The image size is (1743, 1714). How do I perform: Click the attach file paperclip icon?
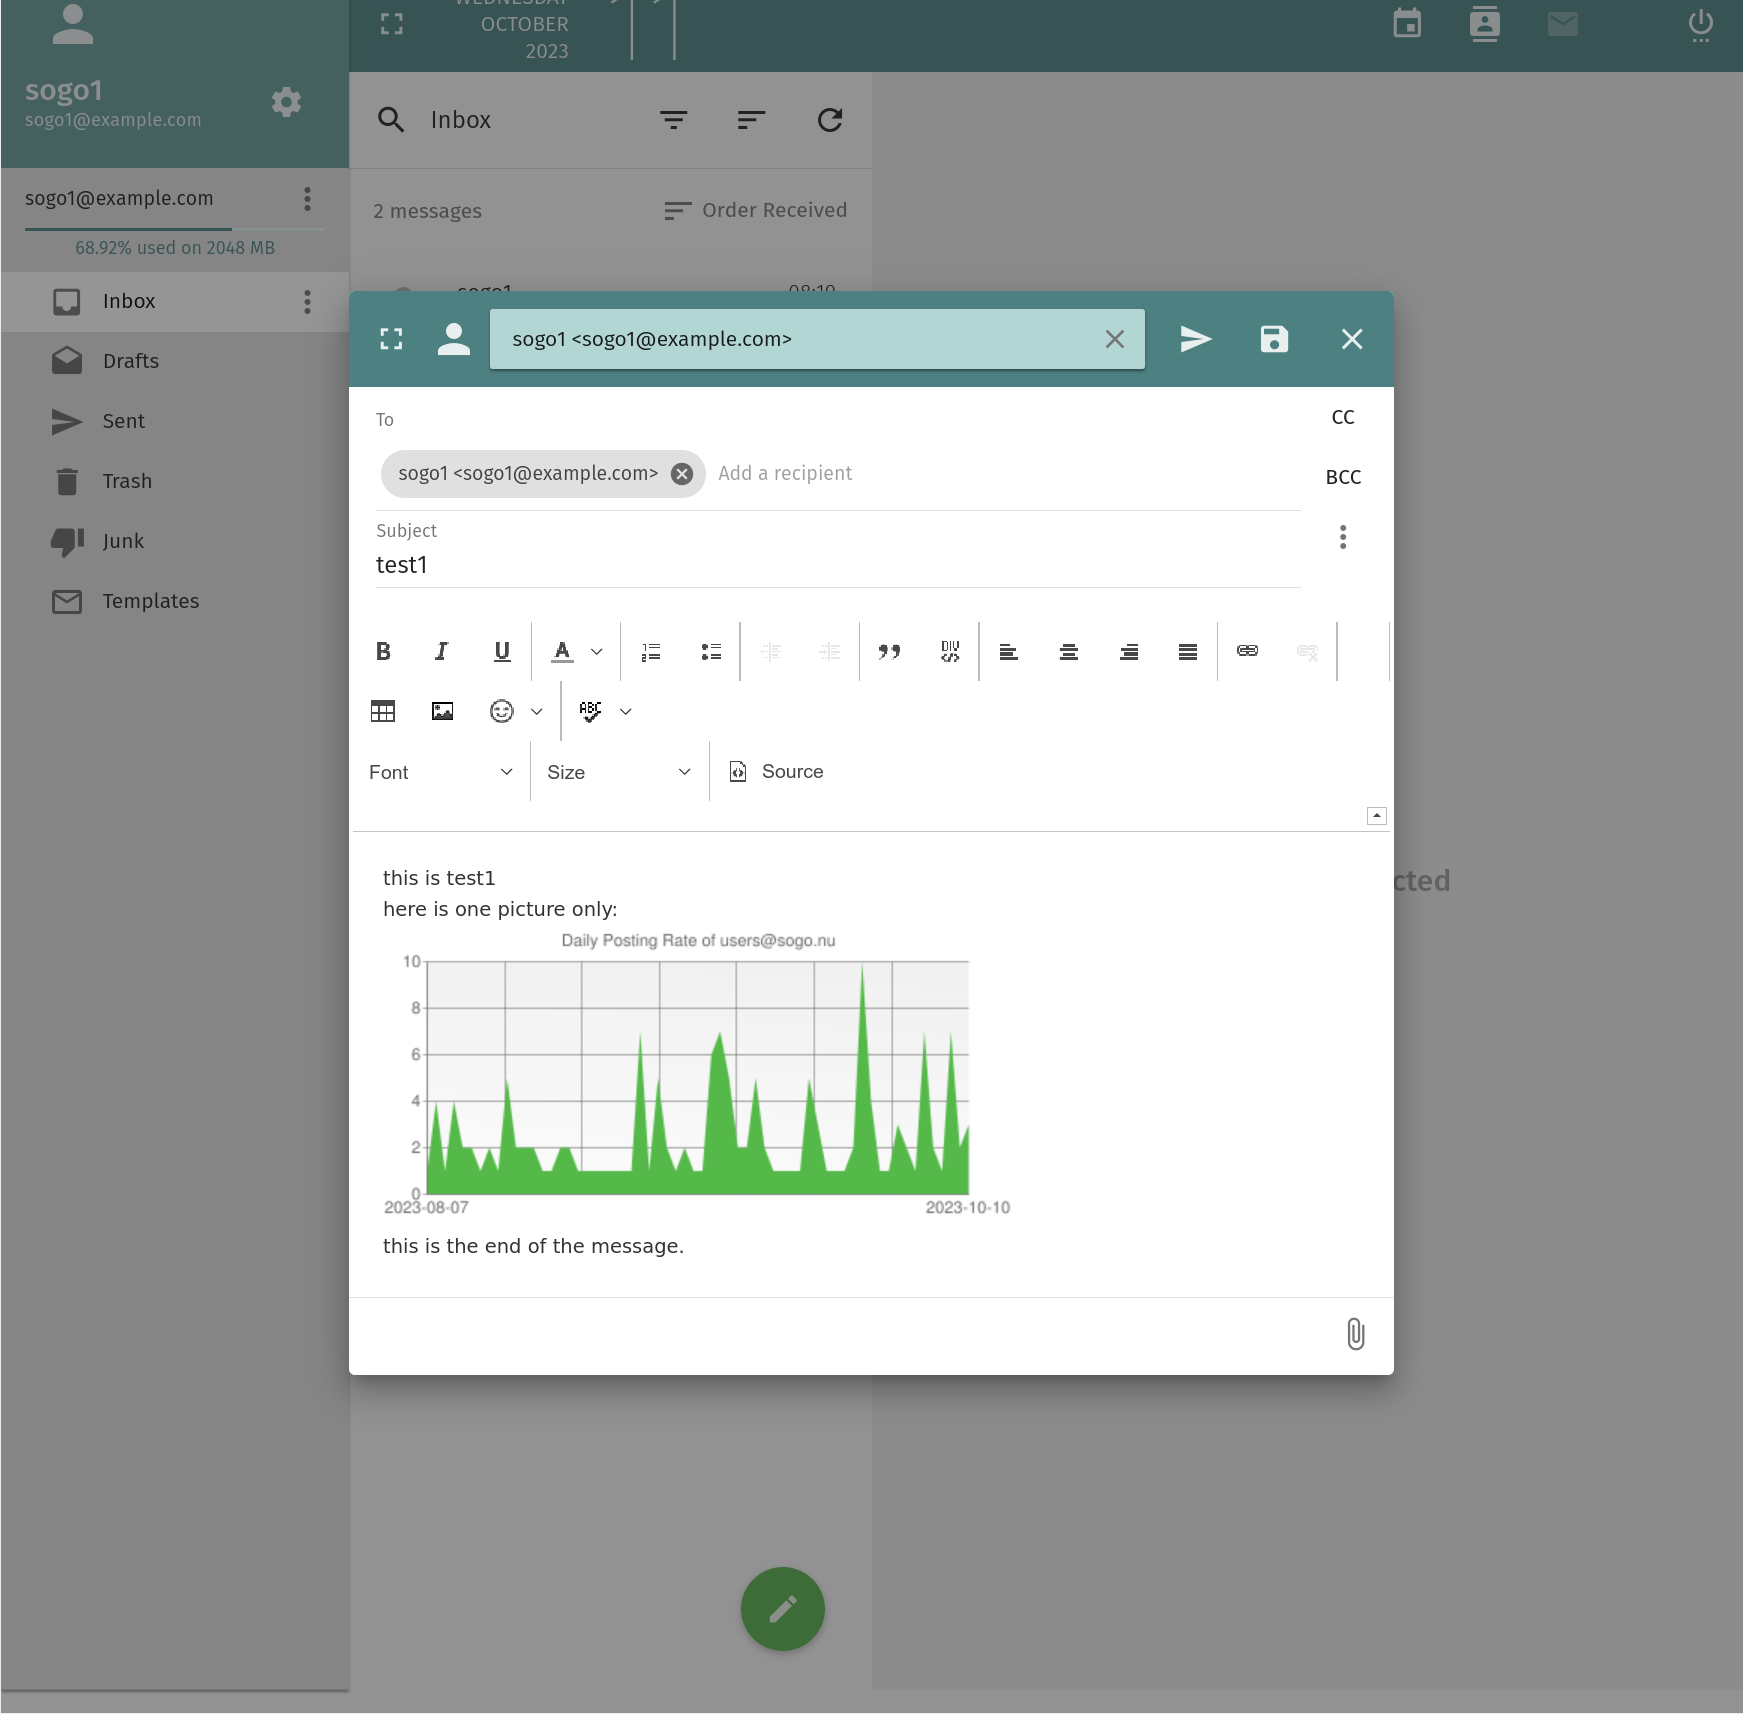[x=1355, y=1334]
